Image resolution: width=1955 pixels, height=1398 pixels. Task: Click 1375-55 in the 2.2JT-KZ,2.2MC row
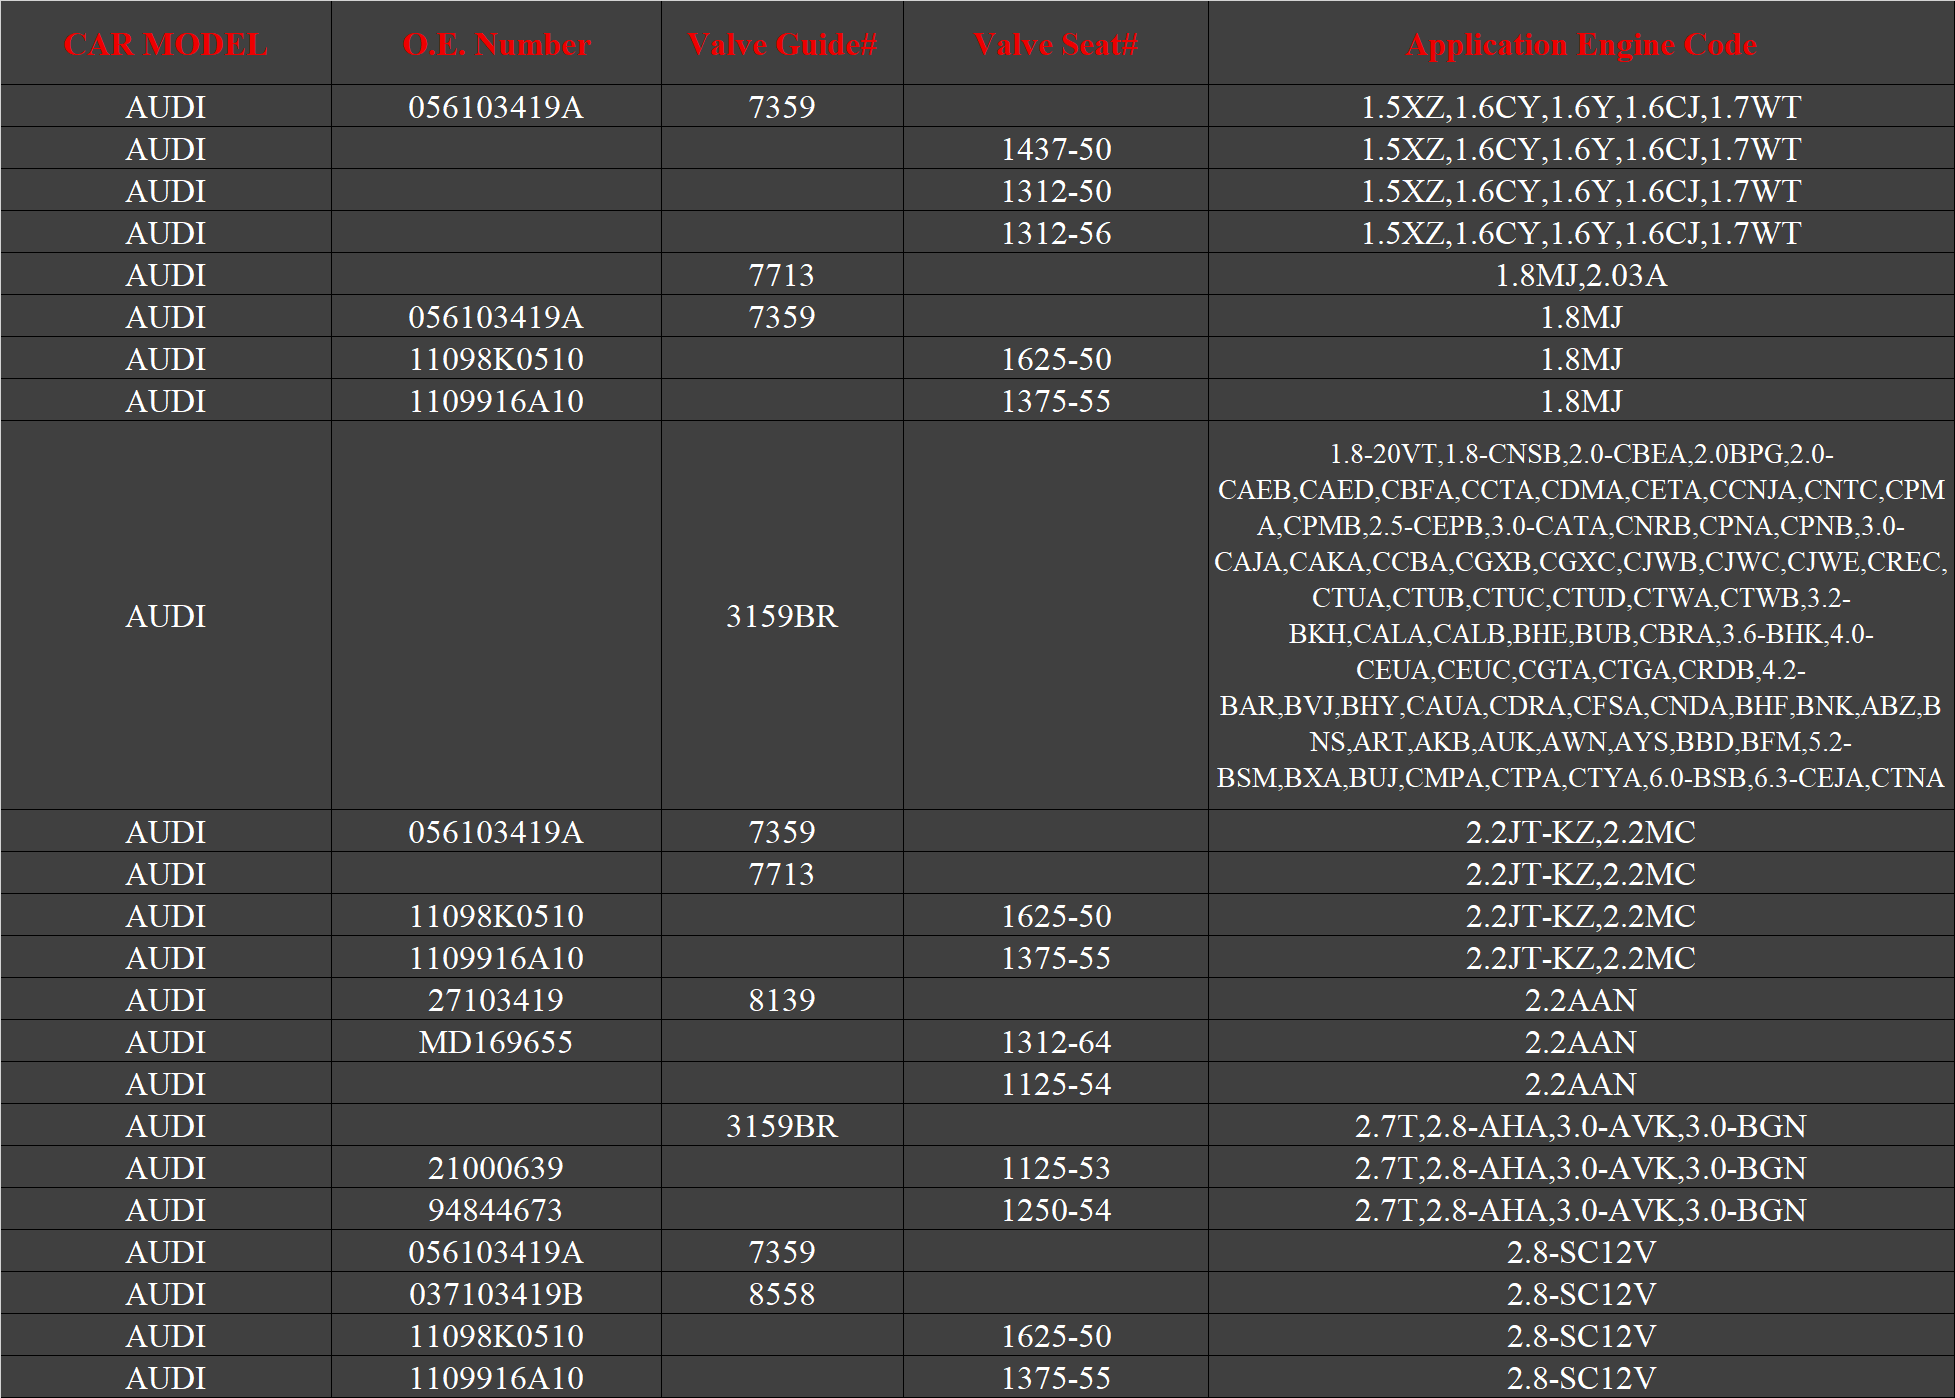1056,958
